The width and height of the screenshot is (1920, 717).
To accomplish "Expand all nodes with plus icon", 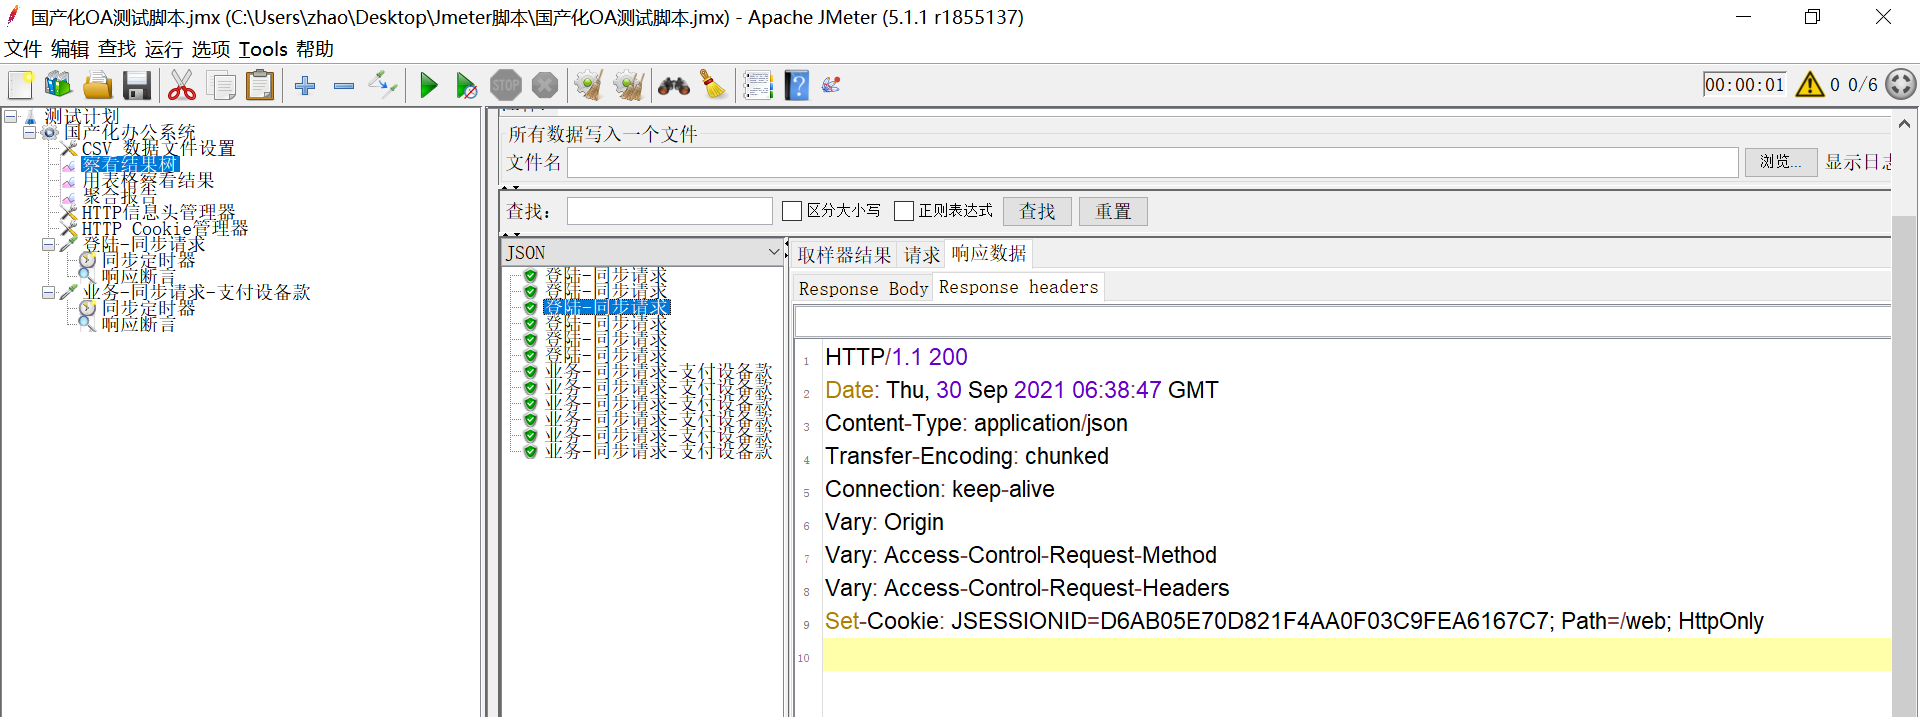I will [306, 86].
